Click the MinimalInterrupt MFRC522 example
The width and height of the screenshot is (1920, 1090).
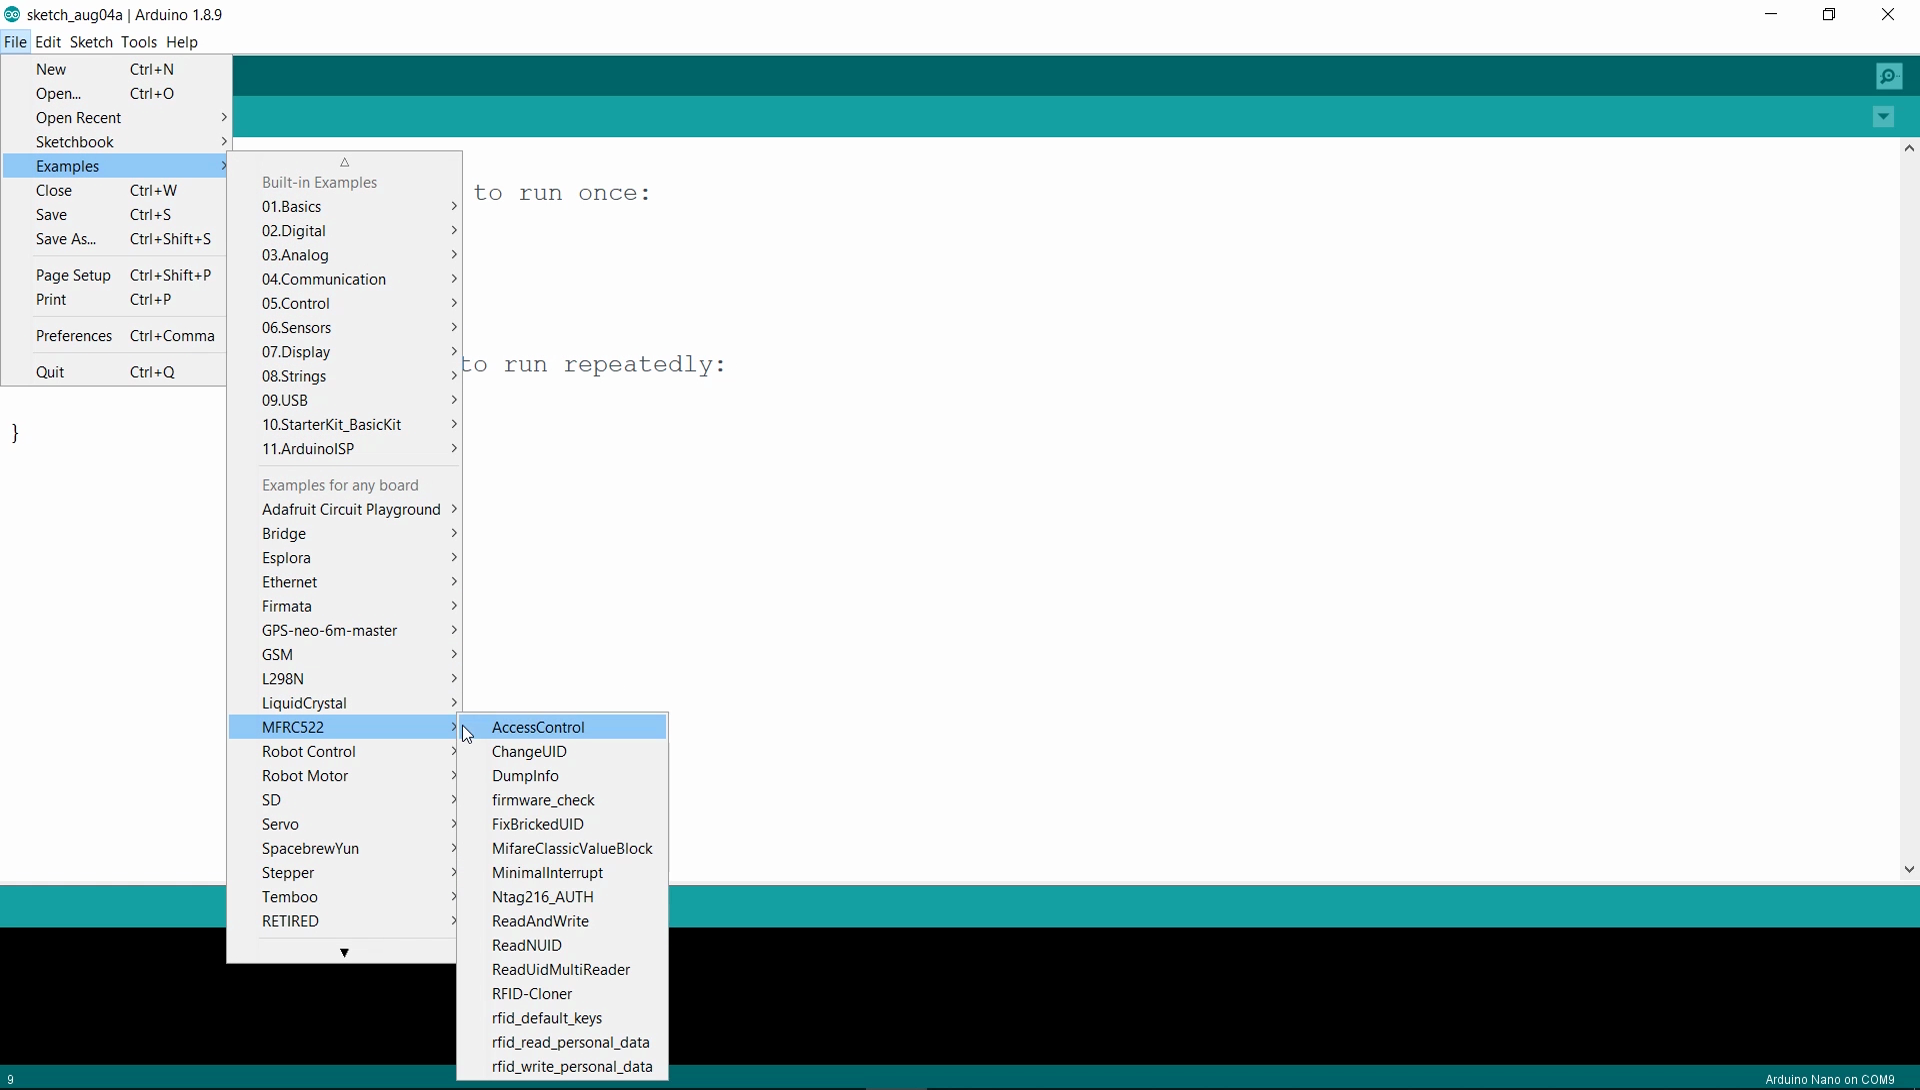pyautogui.click(x=547, y=873)
